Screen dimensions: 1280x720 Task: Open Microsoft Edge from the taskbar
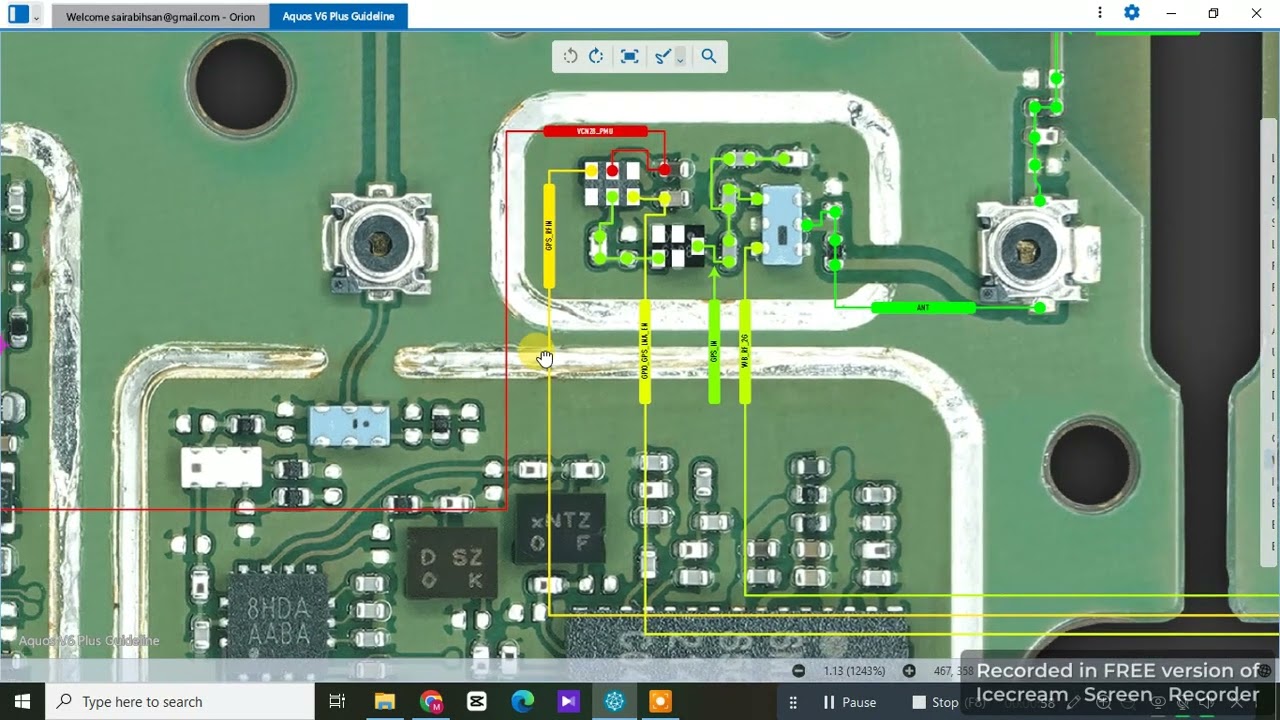point(523,701)
